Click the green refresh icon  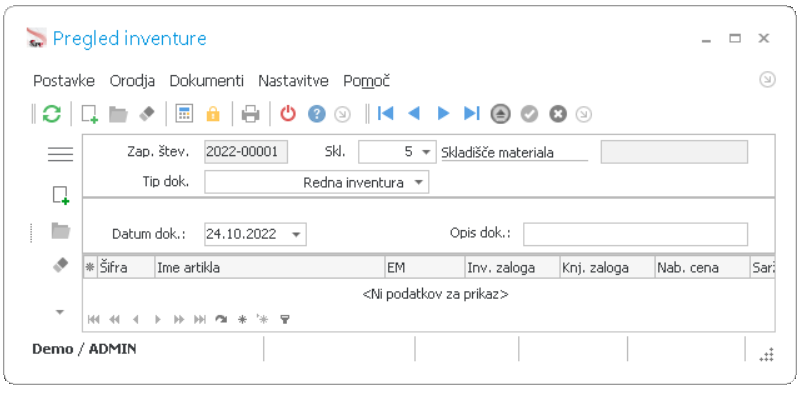click(51, 114)
